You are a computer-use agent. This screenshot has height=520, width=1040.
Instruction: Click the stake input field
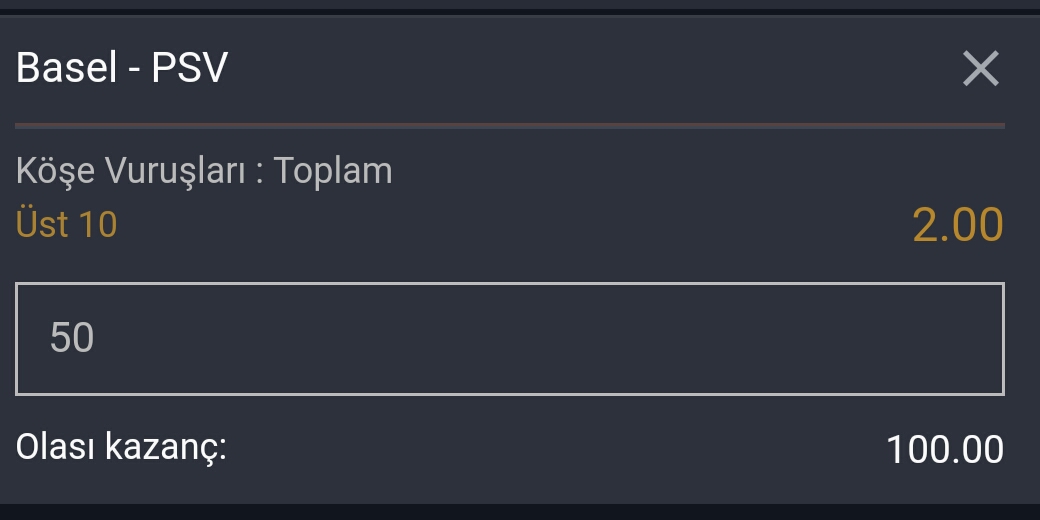(x=509, y=338)
